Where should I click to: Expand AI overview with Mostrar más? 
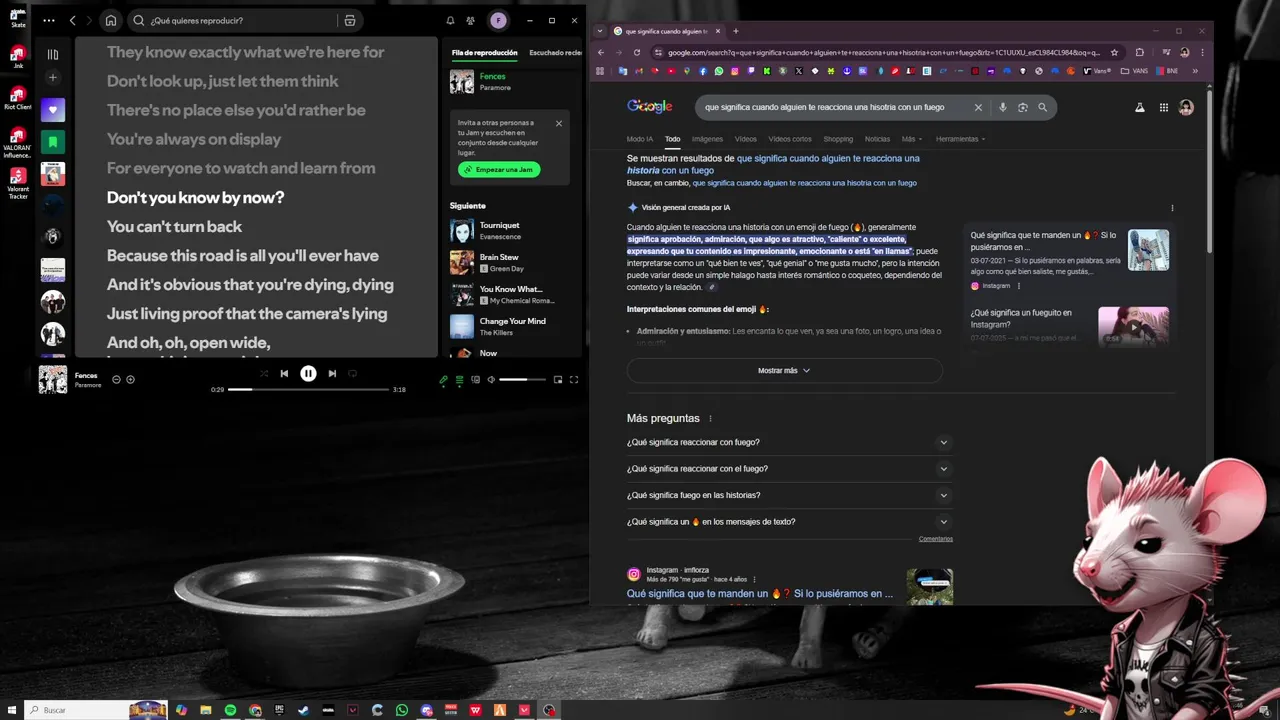pyautogui.click(x=784, y=370)
